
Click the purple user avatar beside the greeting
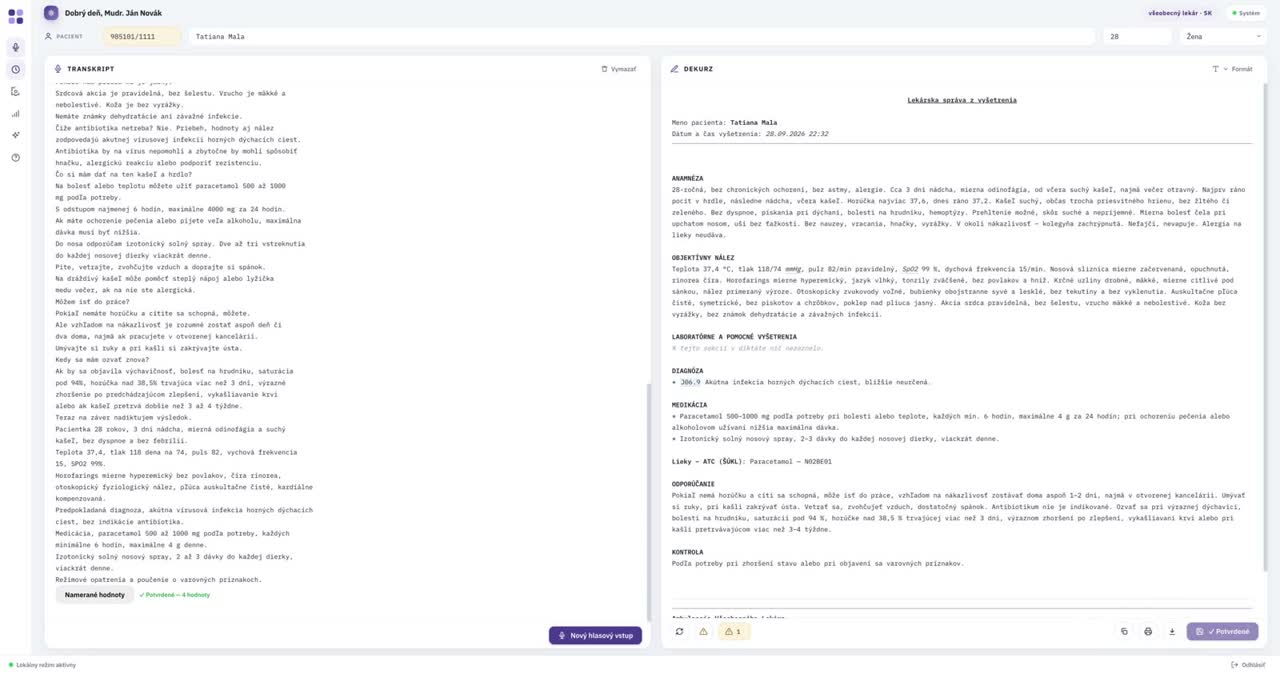[x=51, y=13]
